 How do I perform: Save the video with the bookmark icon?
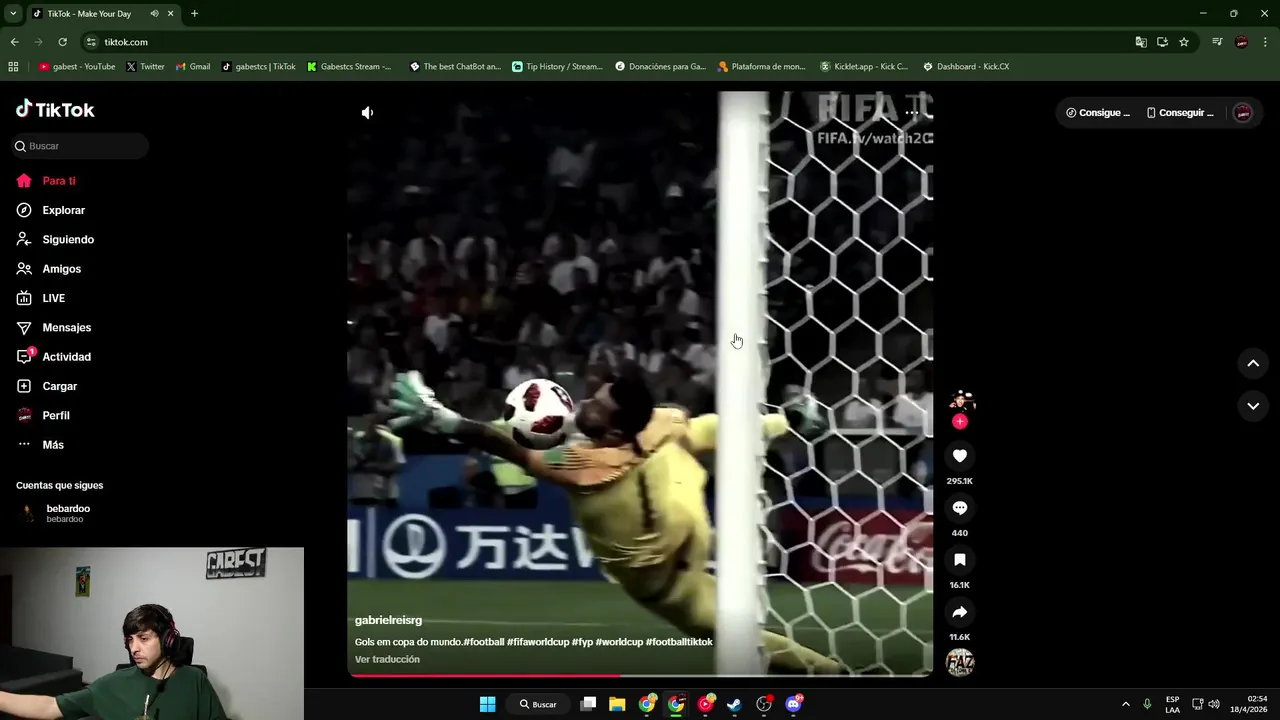[960, 560]
